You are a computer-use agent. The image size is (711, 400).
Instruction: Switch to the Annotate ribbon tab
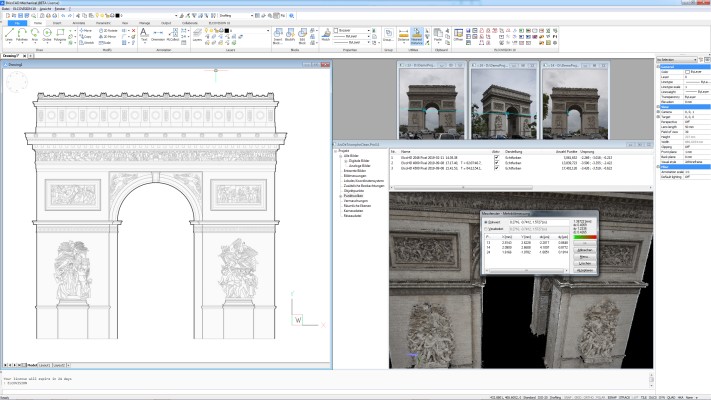click(x=79, y=23)
